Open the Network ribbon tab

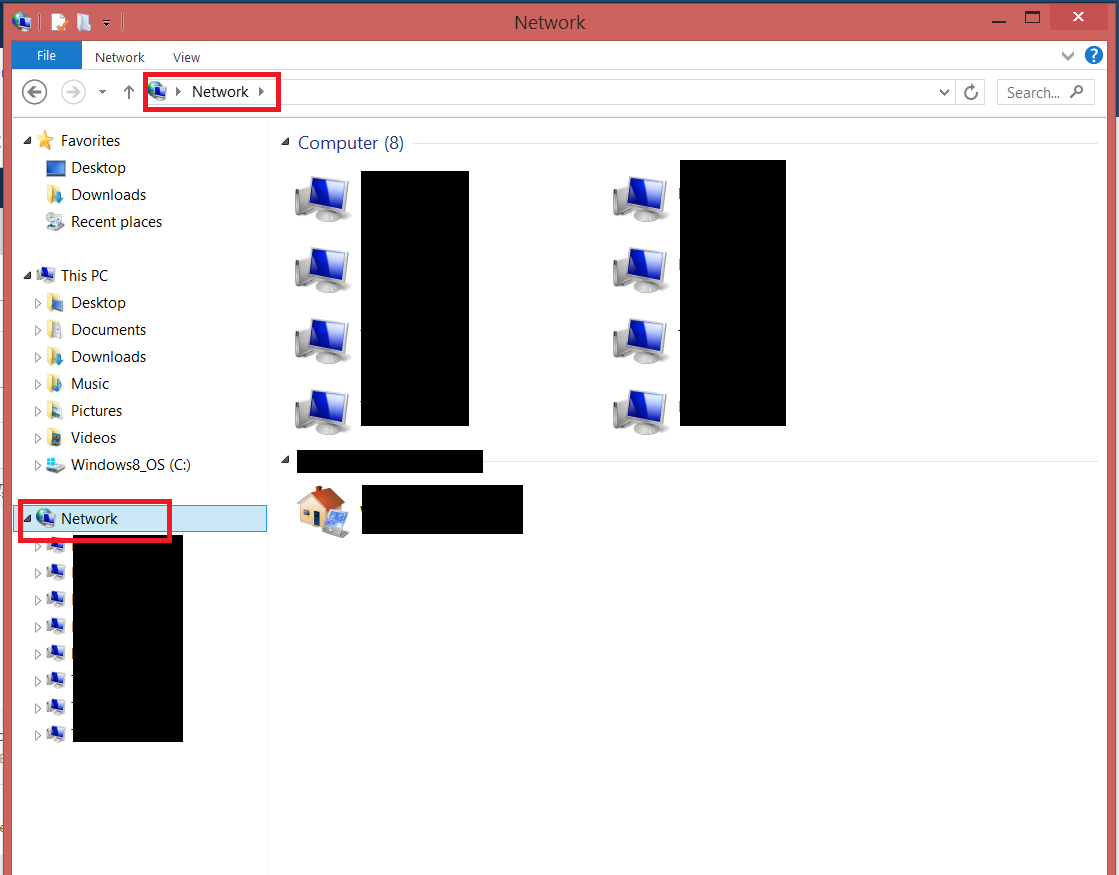point(120,57)
